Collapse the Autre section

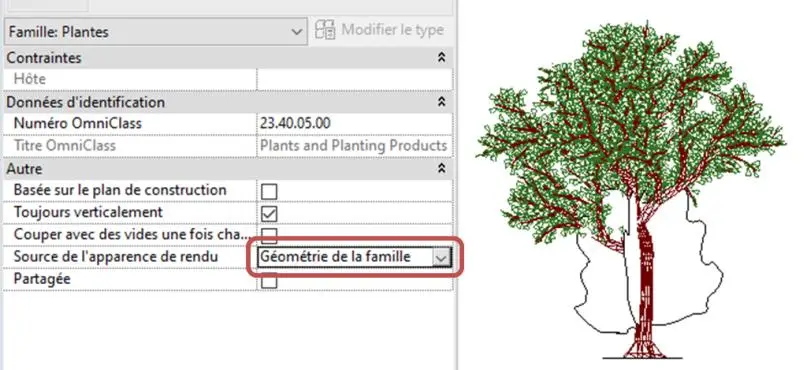[442, 168]
